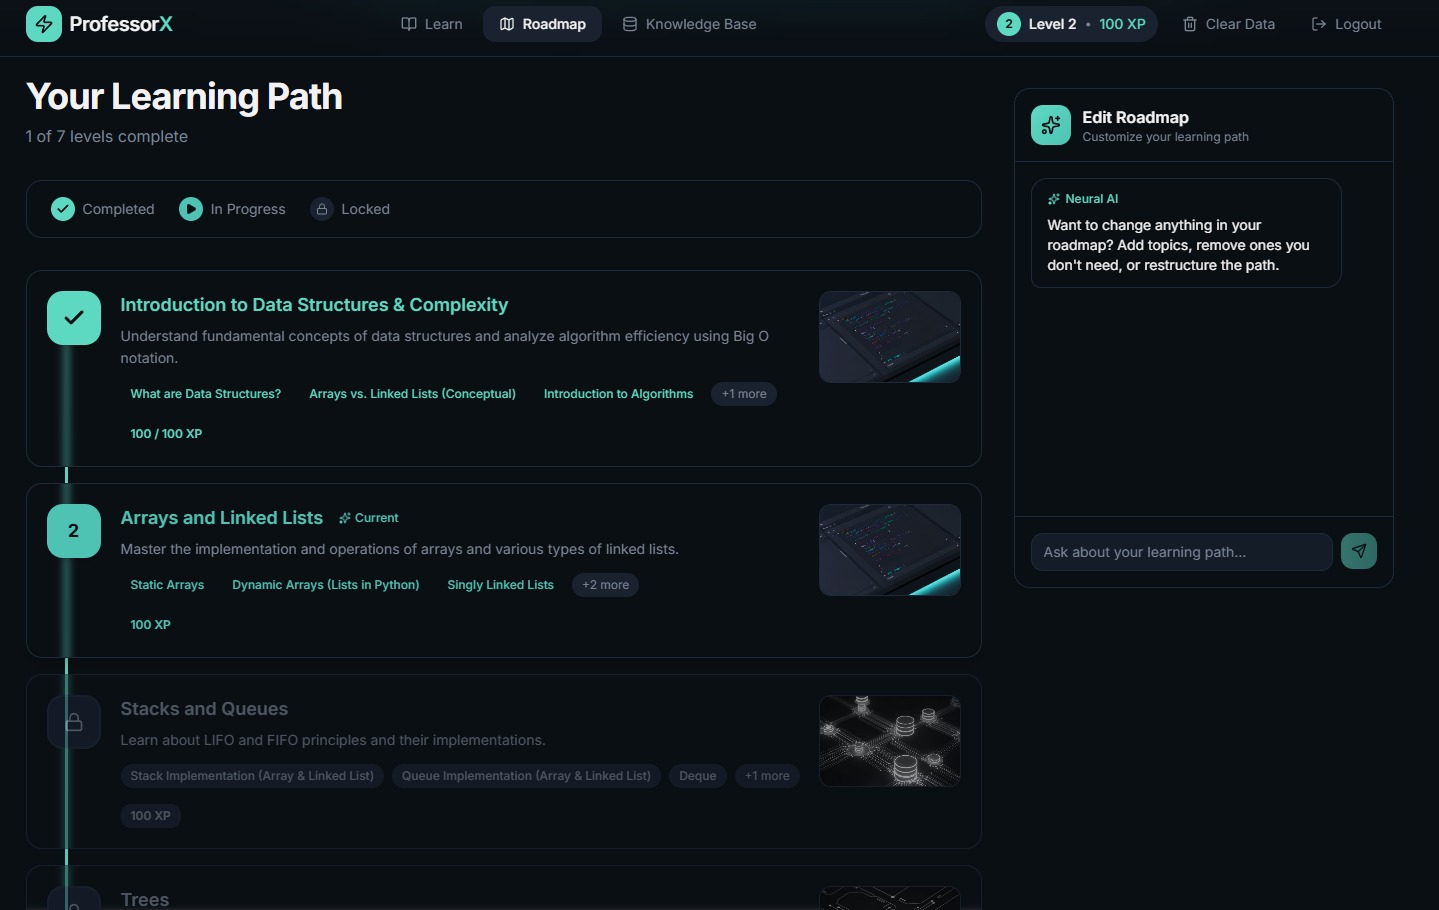This screenshot has height=910, width=1439.
Task: Click the ProfessorX lightning logo icon
Action: (x=43, y=24)
